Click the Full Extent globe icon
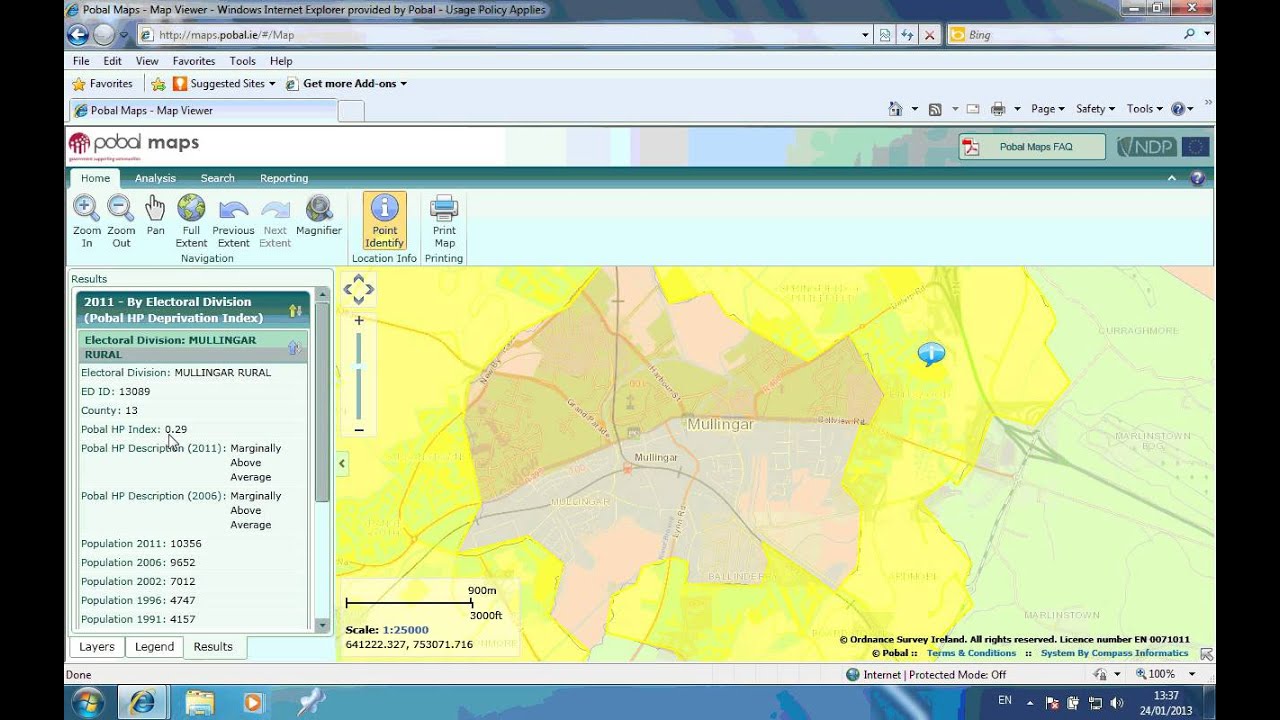This screenshot has width=1280, height=720. (191, 208)
